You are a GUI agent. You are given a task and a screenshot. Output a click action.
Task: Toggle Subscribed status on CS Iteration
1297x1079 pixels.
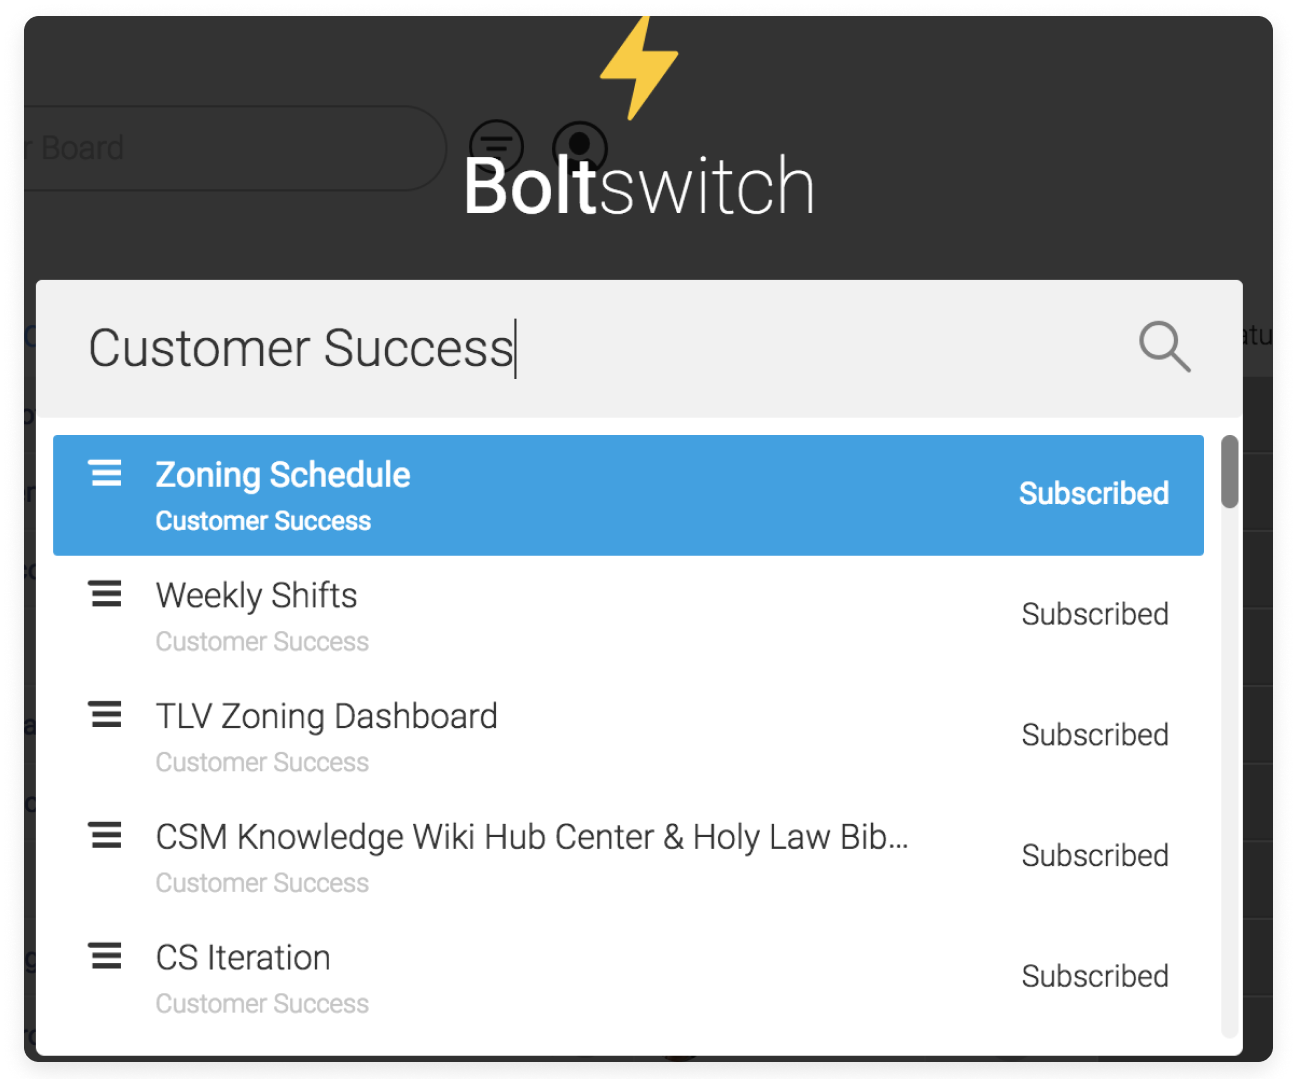[x=1095, y=976]
